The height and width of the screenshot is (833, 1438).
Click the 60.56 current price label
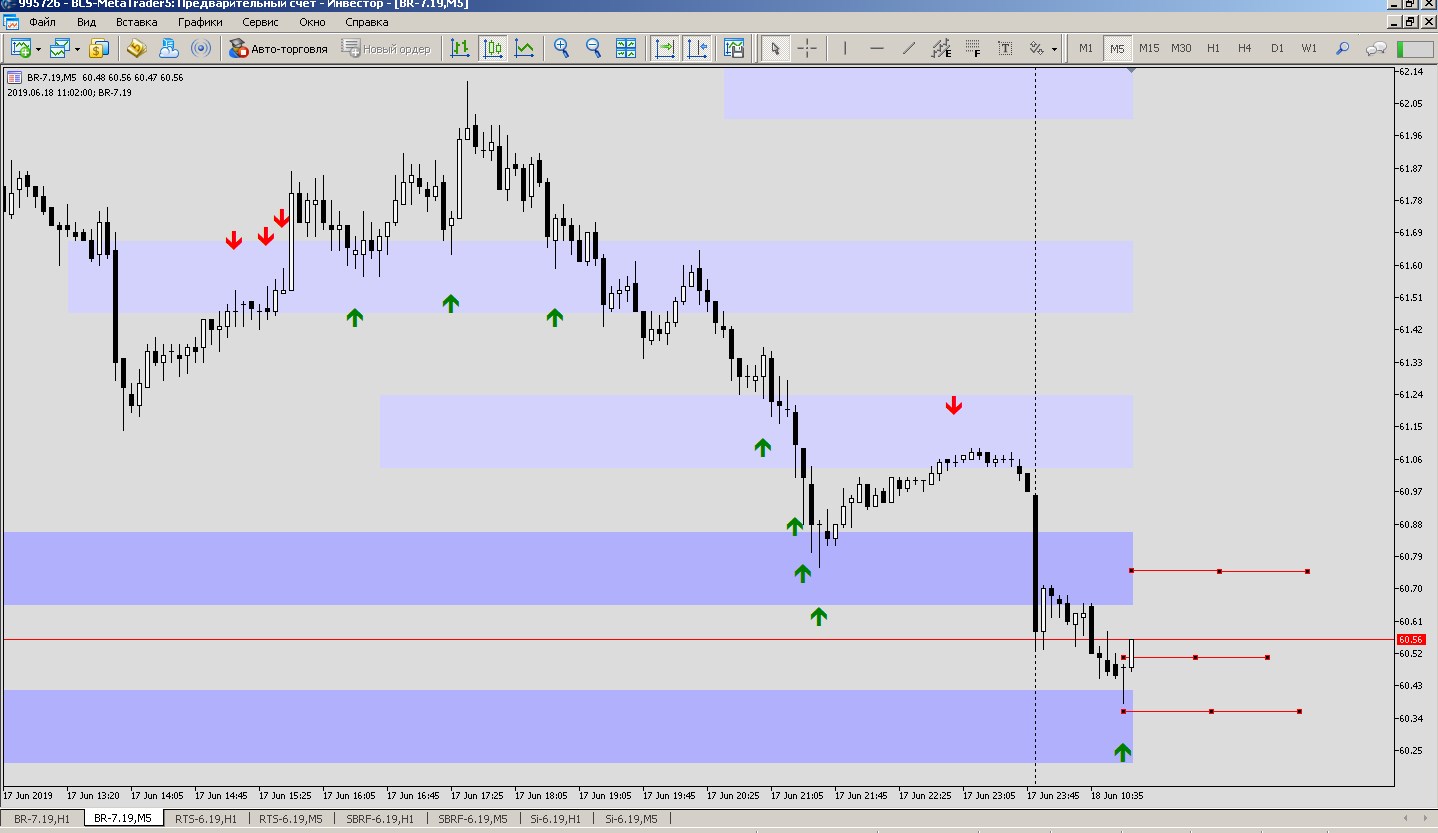tap(1410, 639)
